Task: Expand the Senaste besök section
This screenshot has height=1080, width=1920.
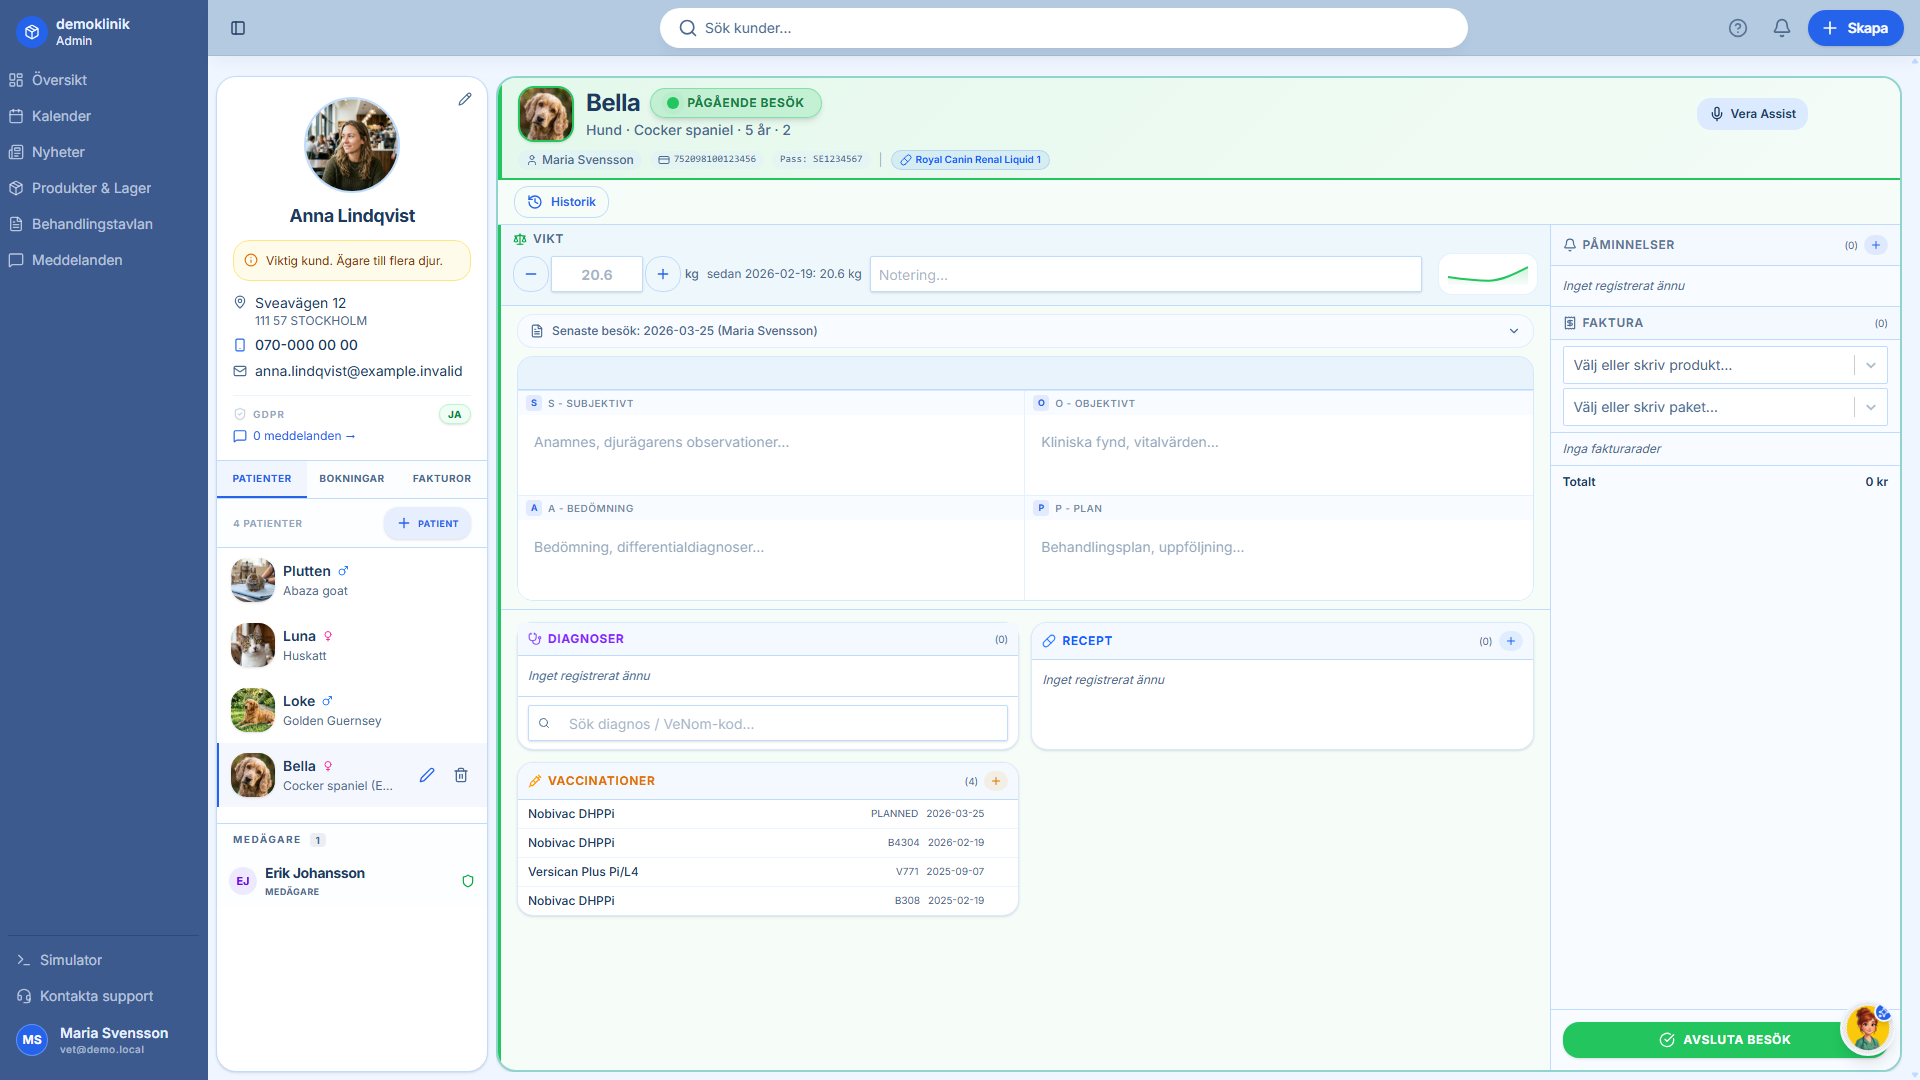Action: click(1514, 330)
